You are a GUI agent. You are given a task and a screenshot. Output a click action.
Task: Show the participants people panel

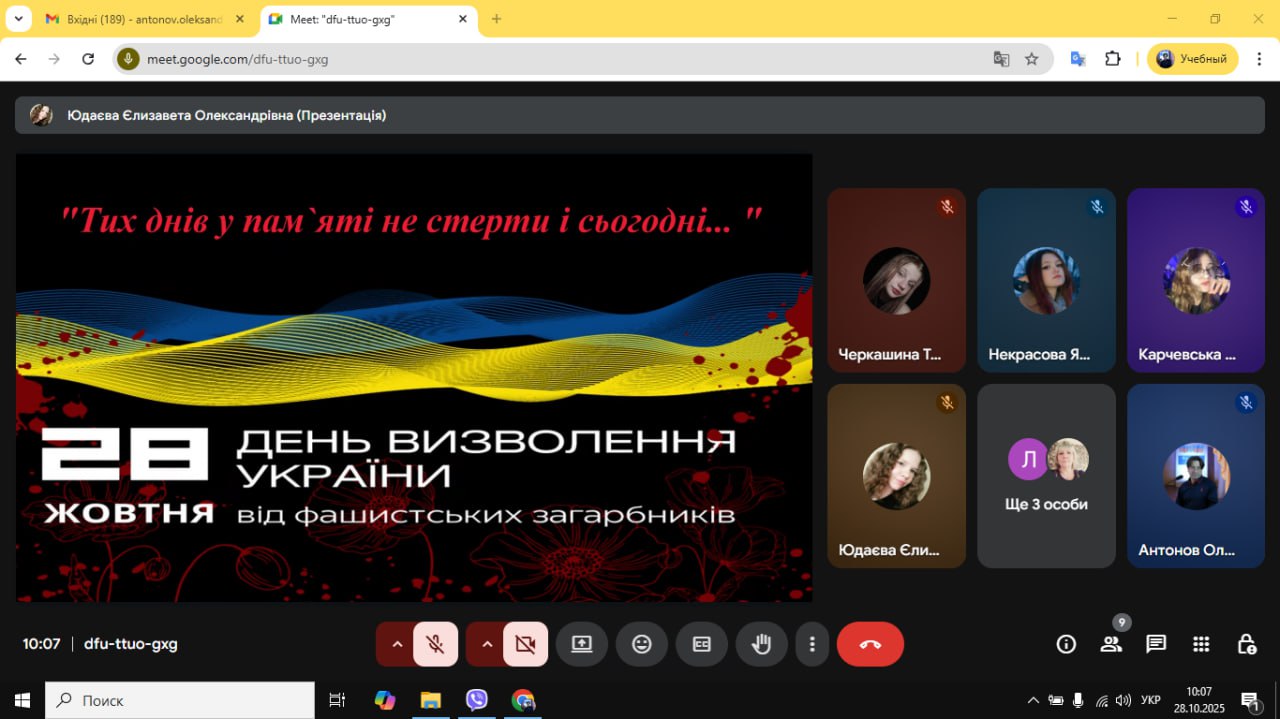[x=1111, y=644]
